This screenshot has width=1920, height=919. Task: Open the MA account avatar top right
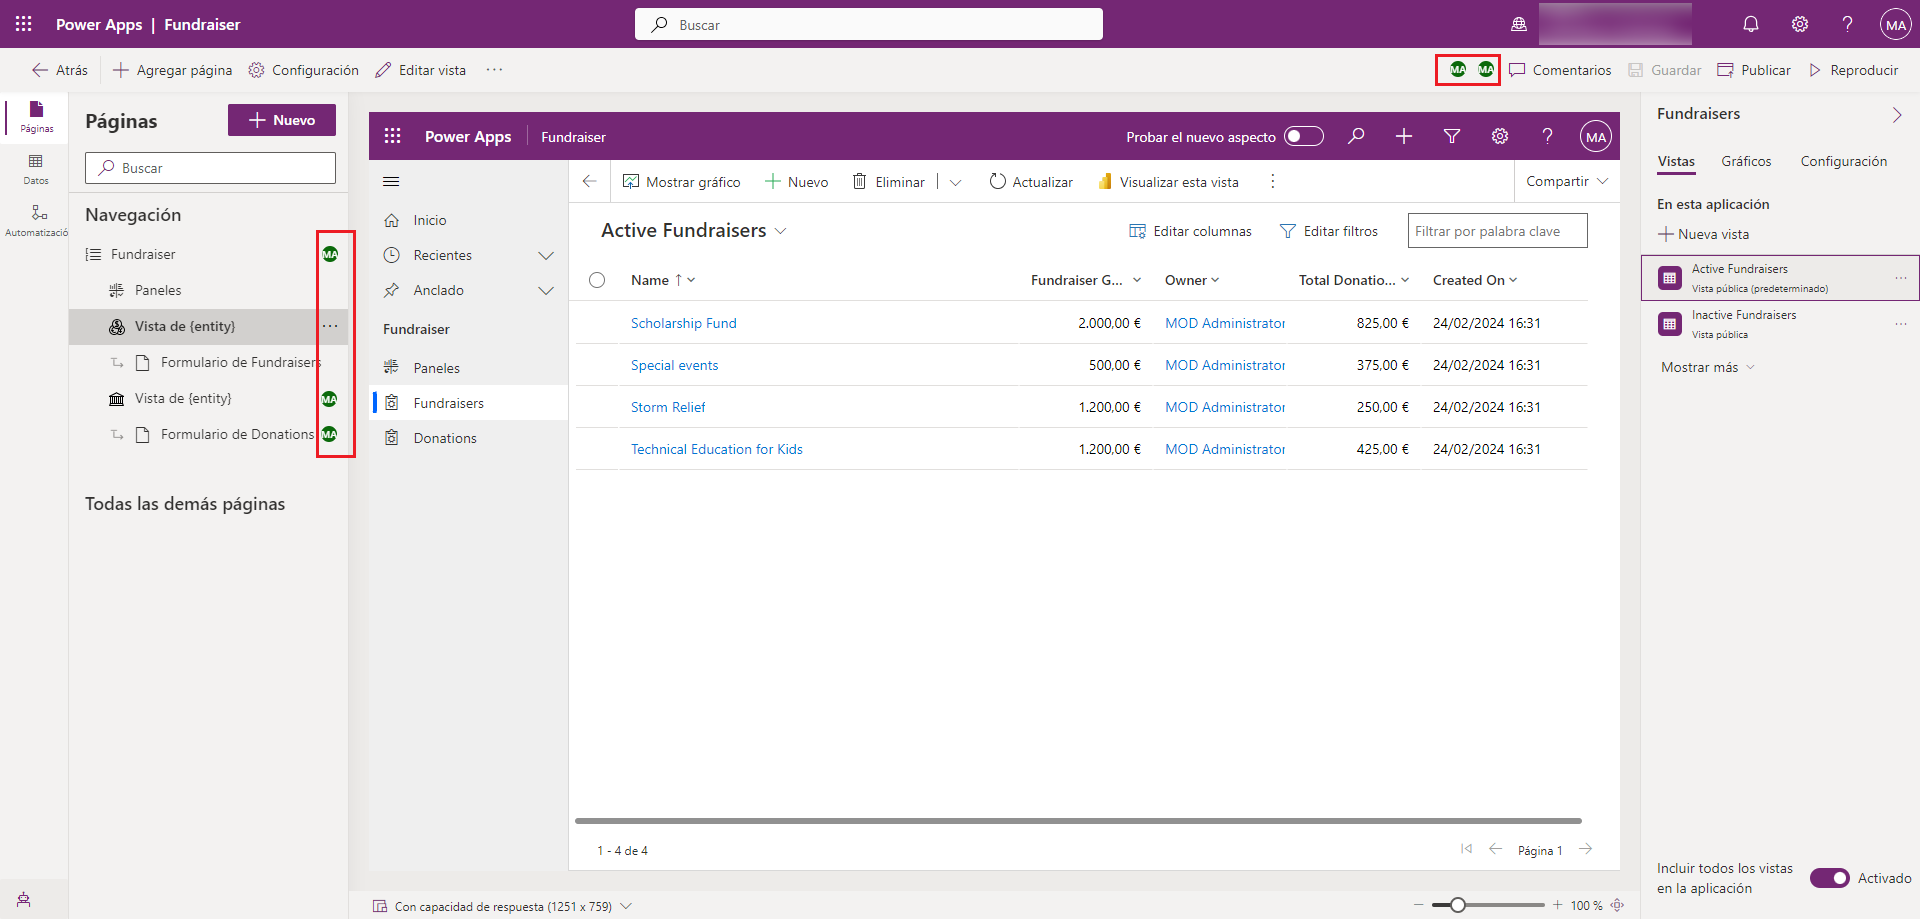pyautogui.click(x=1895, y=24)
